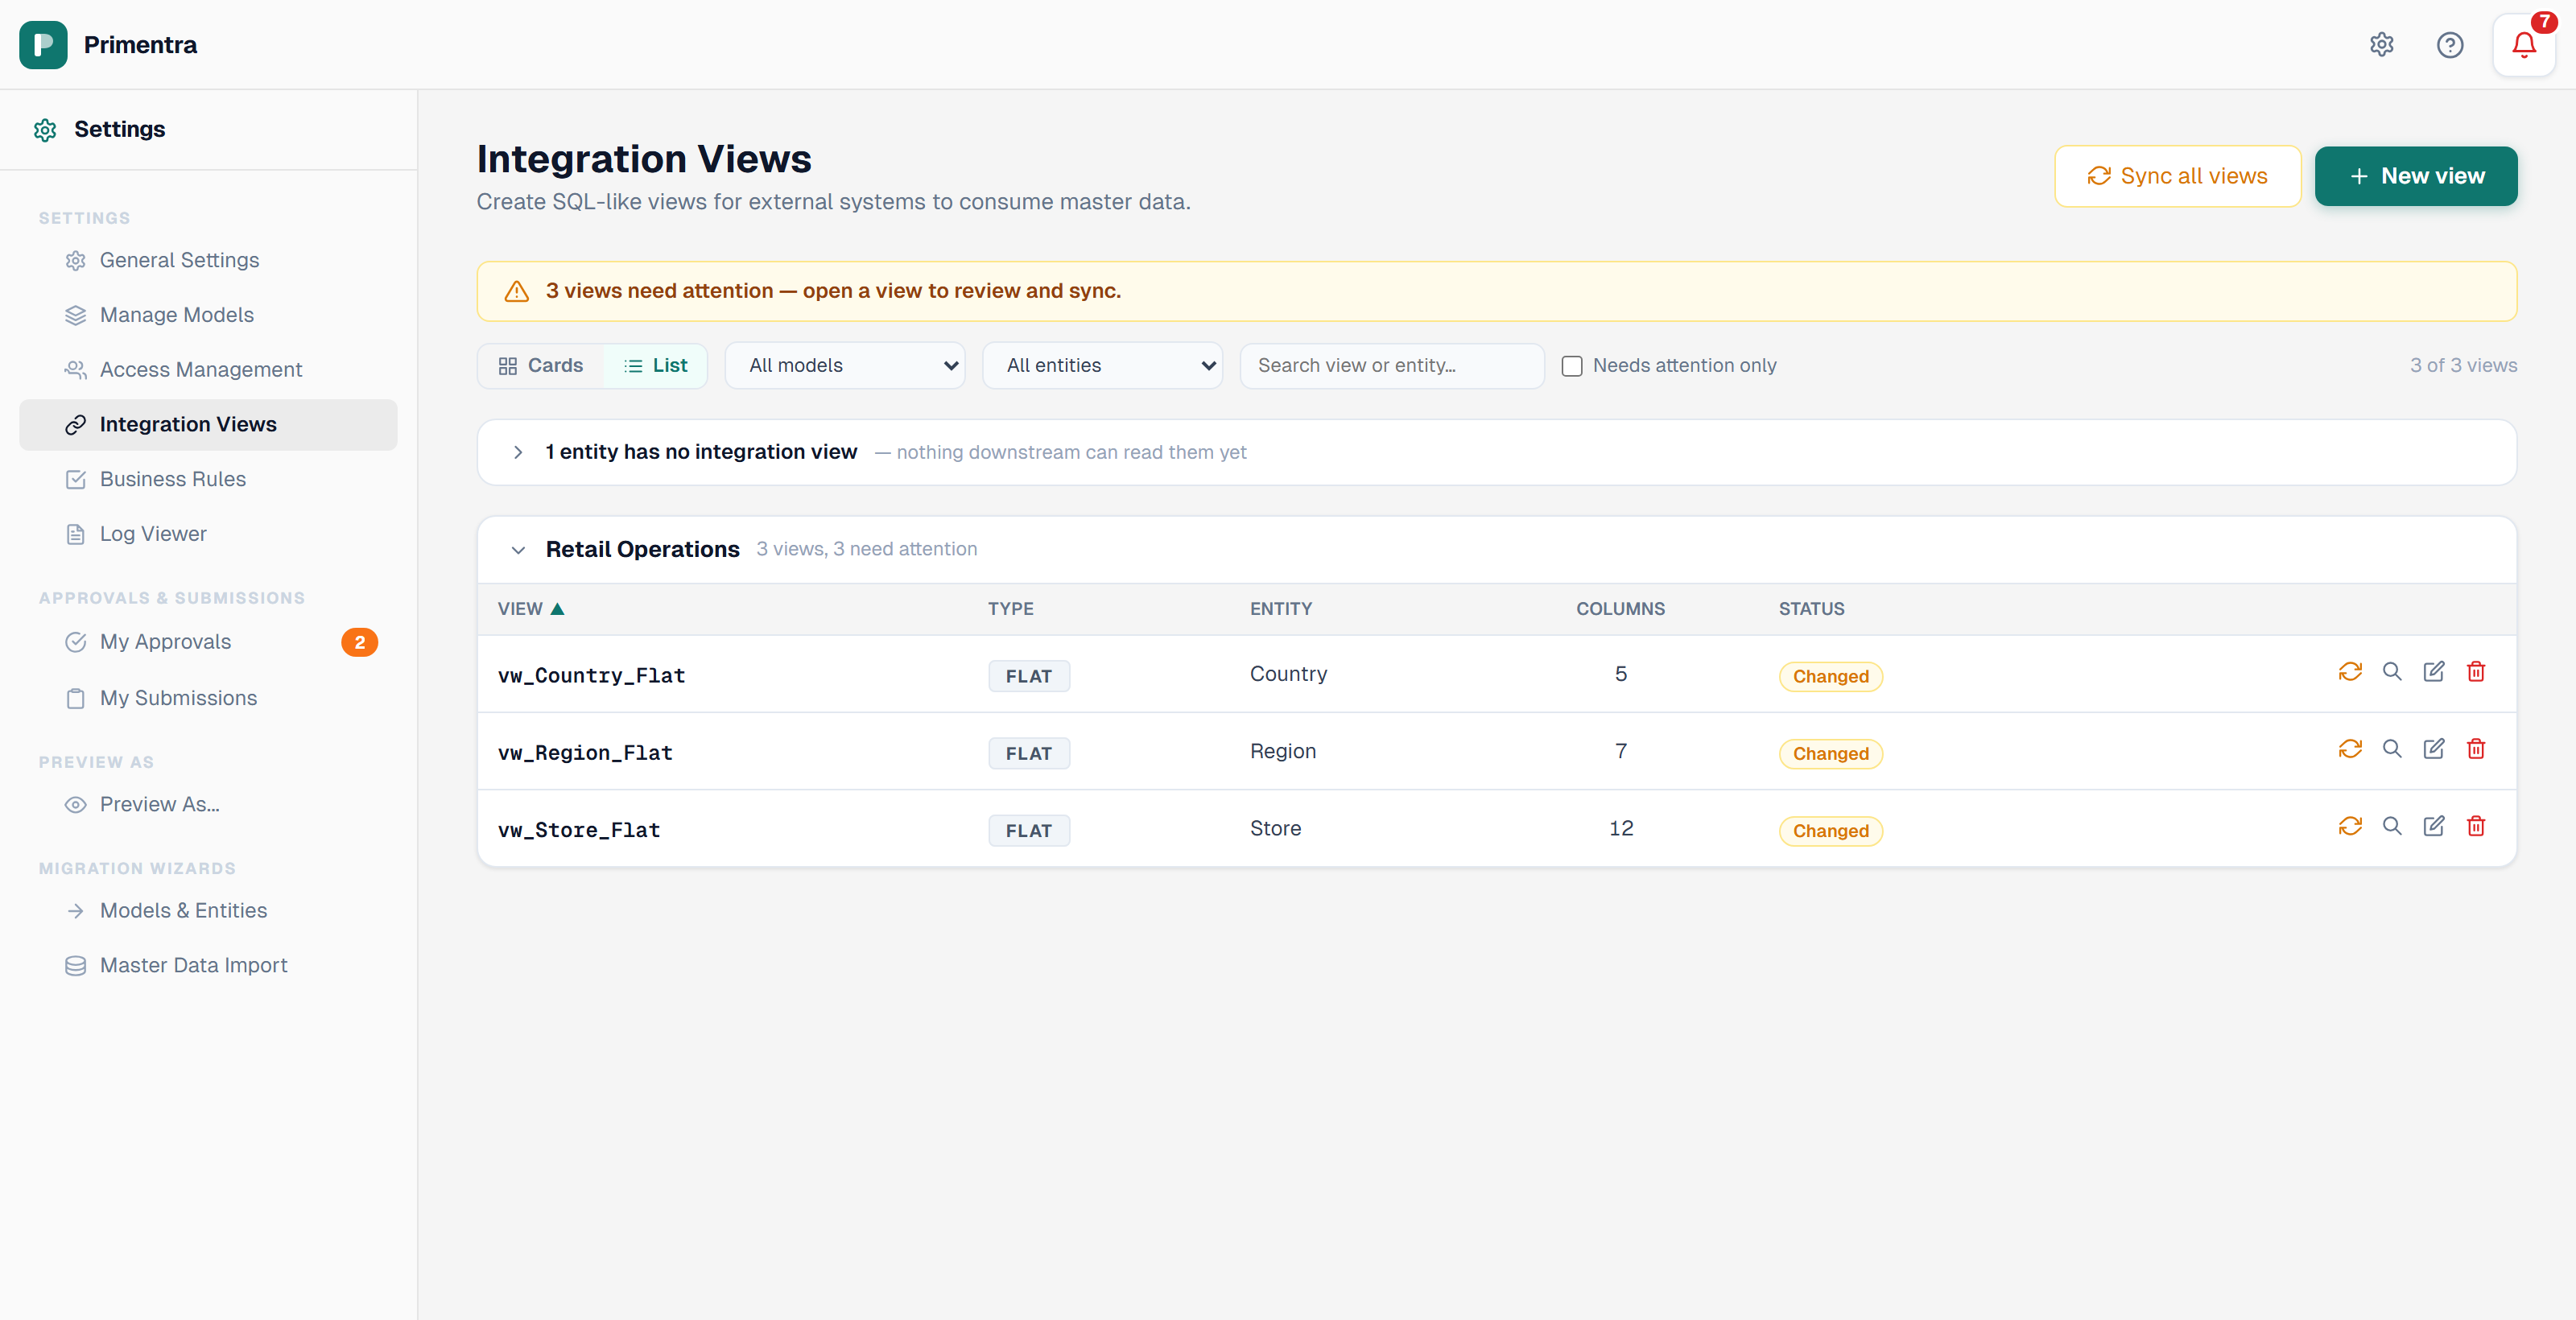Delete the vw_Country_Flat view
Screen dimensions: 2576x1320
2476,672
